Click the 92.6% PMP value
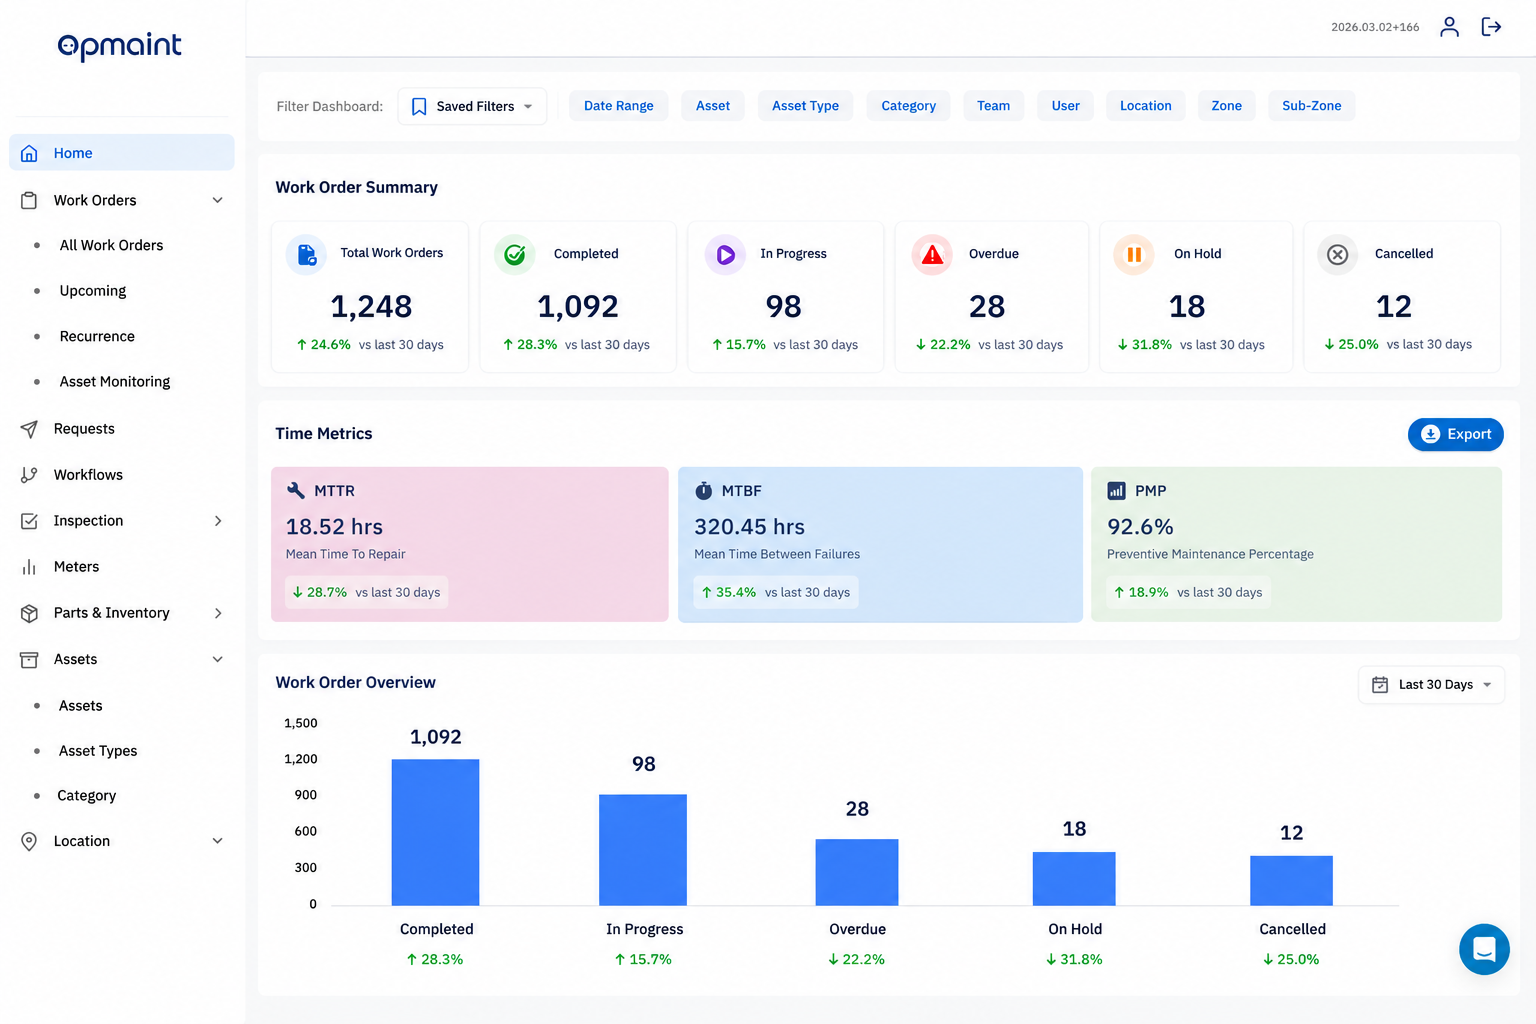1536x1024 pixels. [1140, 527]
